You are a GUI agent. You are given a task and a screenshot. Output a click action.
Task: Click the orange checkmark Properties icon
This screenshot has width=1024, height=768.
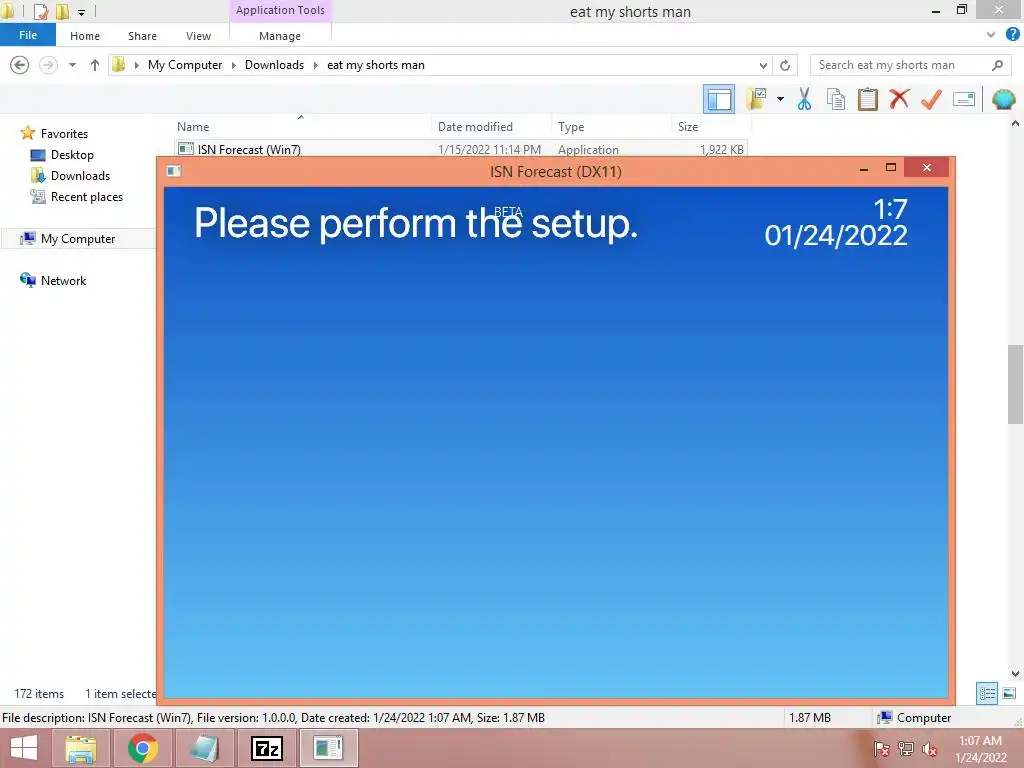coord(931,99)
